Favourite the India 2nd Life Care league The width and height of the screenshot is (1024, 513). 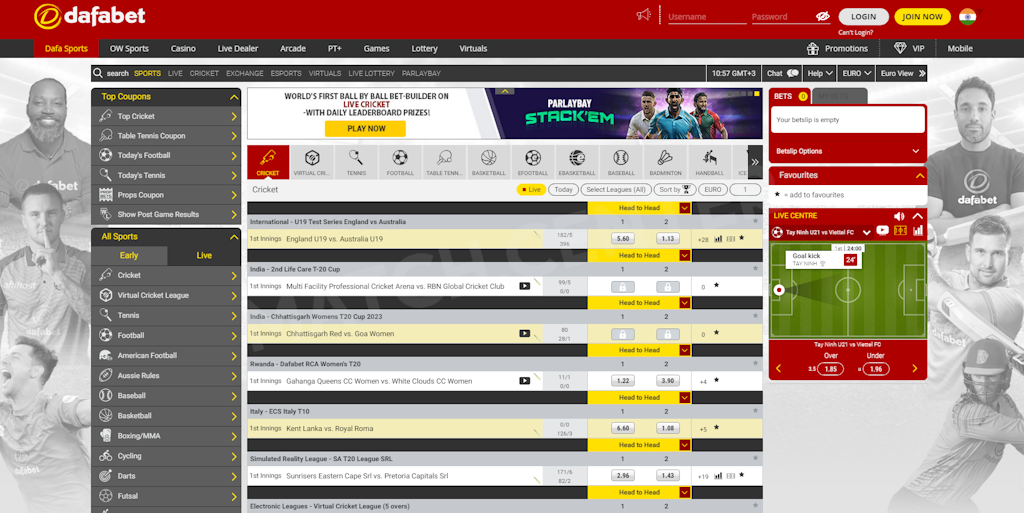[x=756, y=269]
